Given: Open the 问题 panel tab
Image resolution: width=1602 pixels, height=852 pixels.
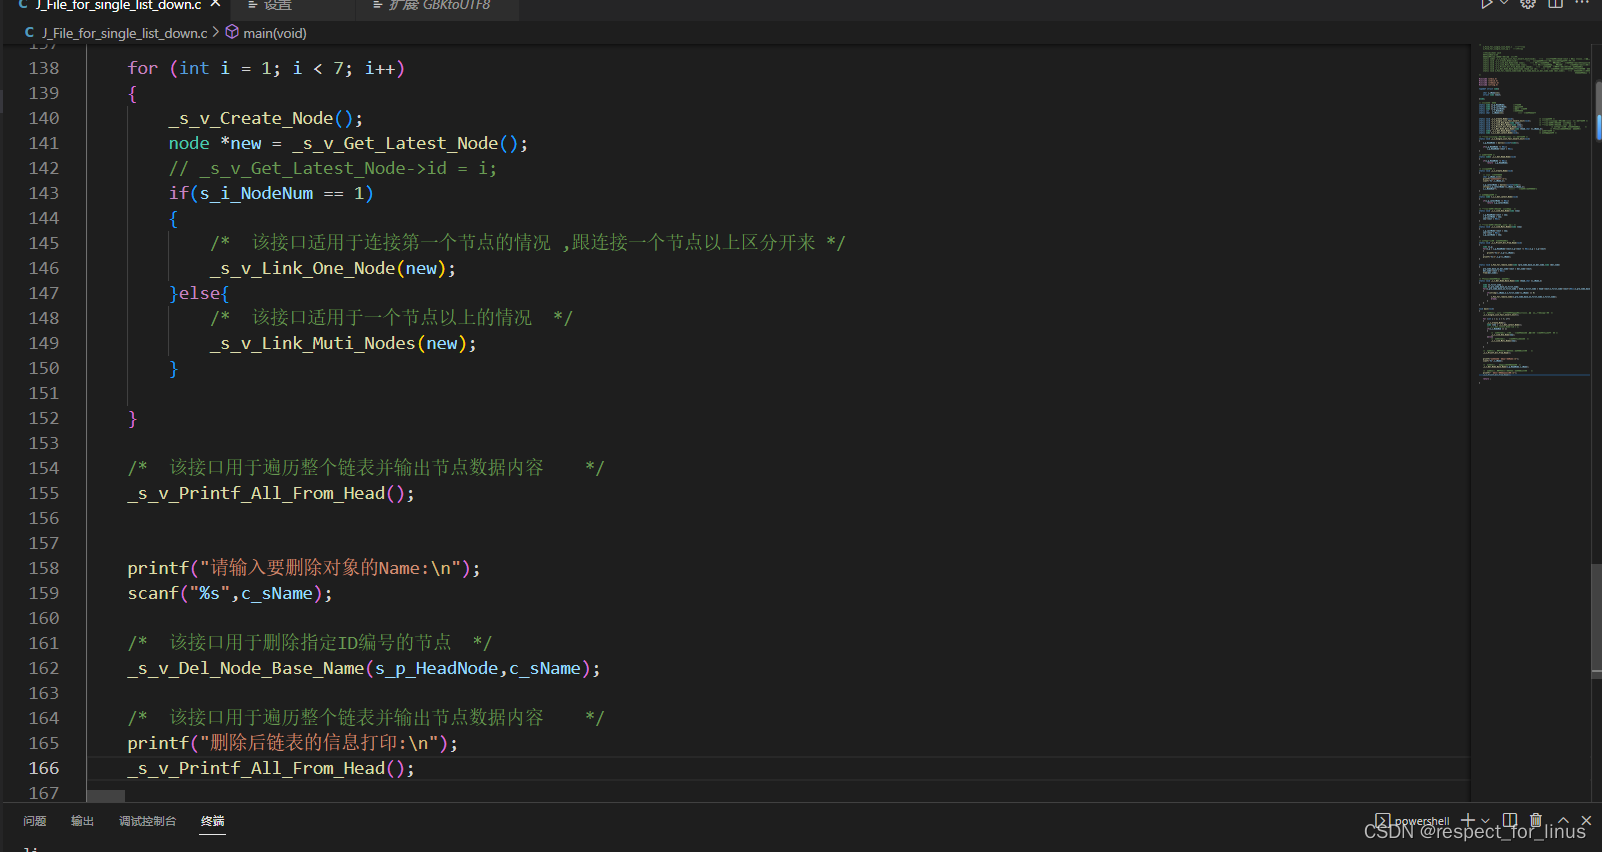Looking at the screenshot, I should click(35, 821).
